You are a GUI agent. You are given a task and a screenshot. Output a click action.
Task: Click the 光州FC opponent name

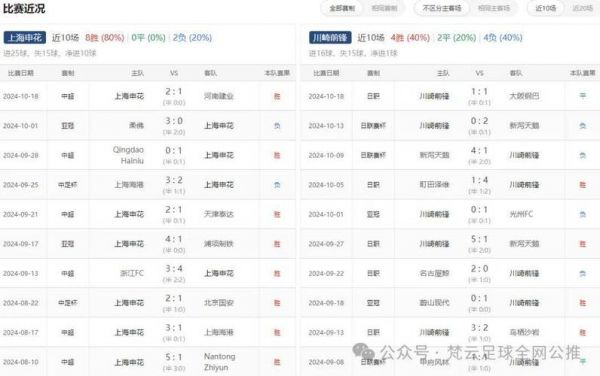pos(521,214)
